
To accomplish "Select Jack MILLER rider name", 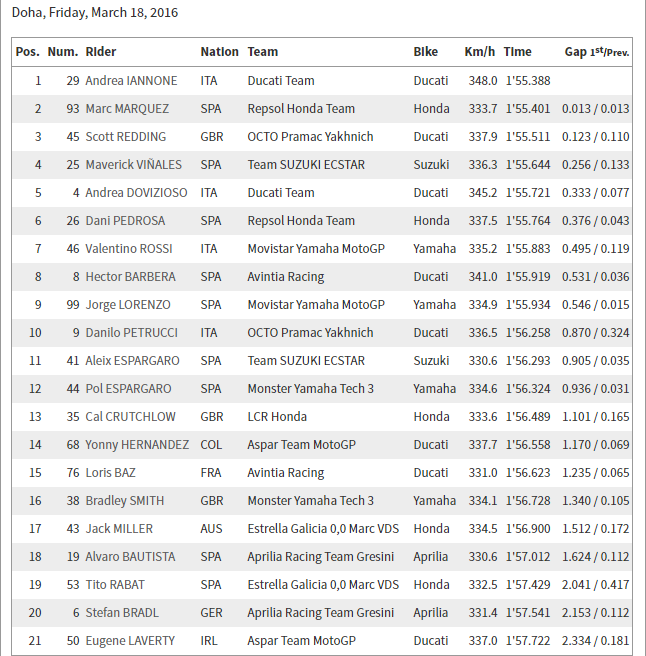I will [119, 529].
